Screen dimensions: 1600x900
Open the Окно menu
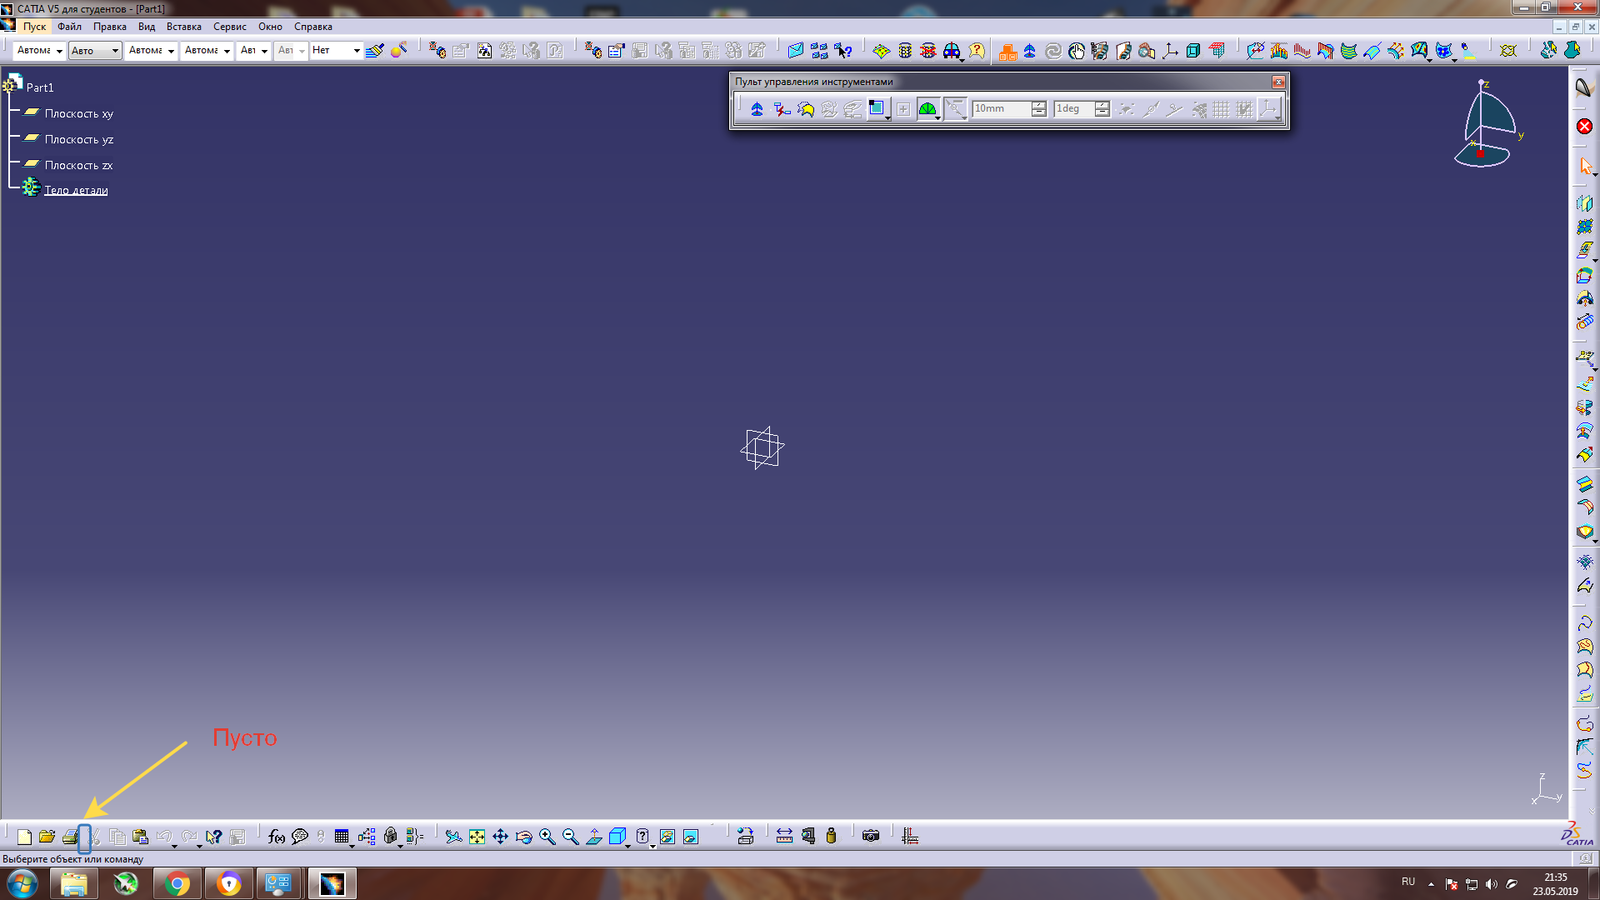270,27
